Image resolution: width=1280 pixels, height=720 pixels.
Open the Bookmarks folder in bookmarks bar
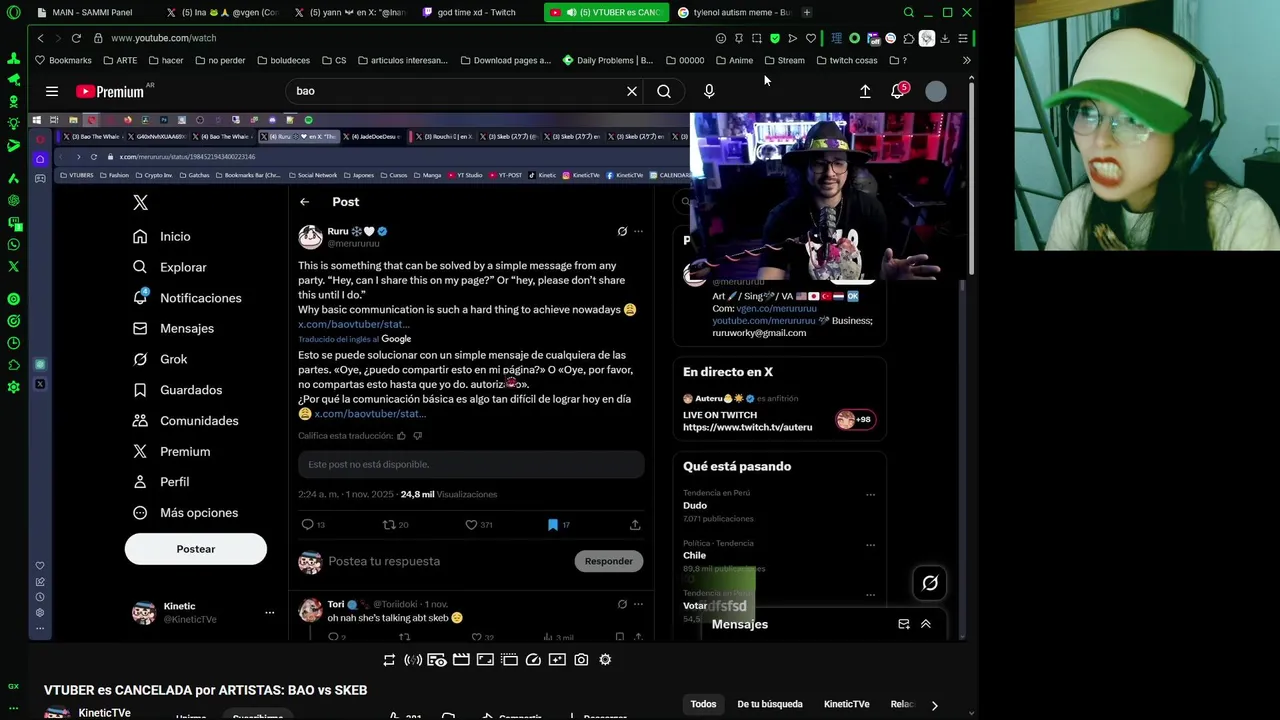click(63, 60)
